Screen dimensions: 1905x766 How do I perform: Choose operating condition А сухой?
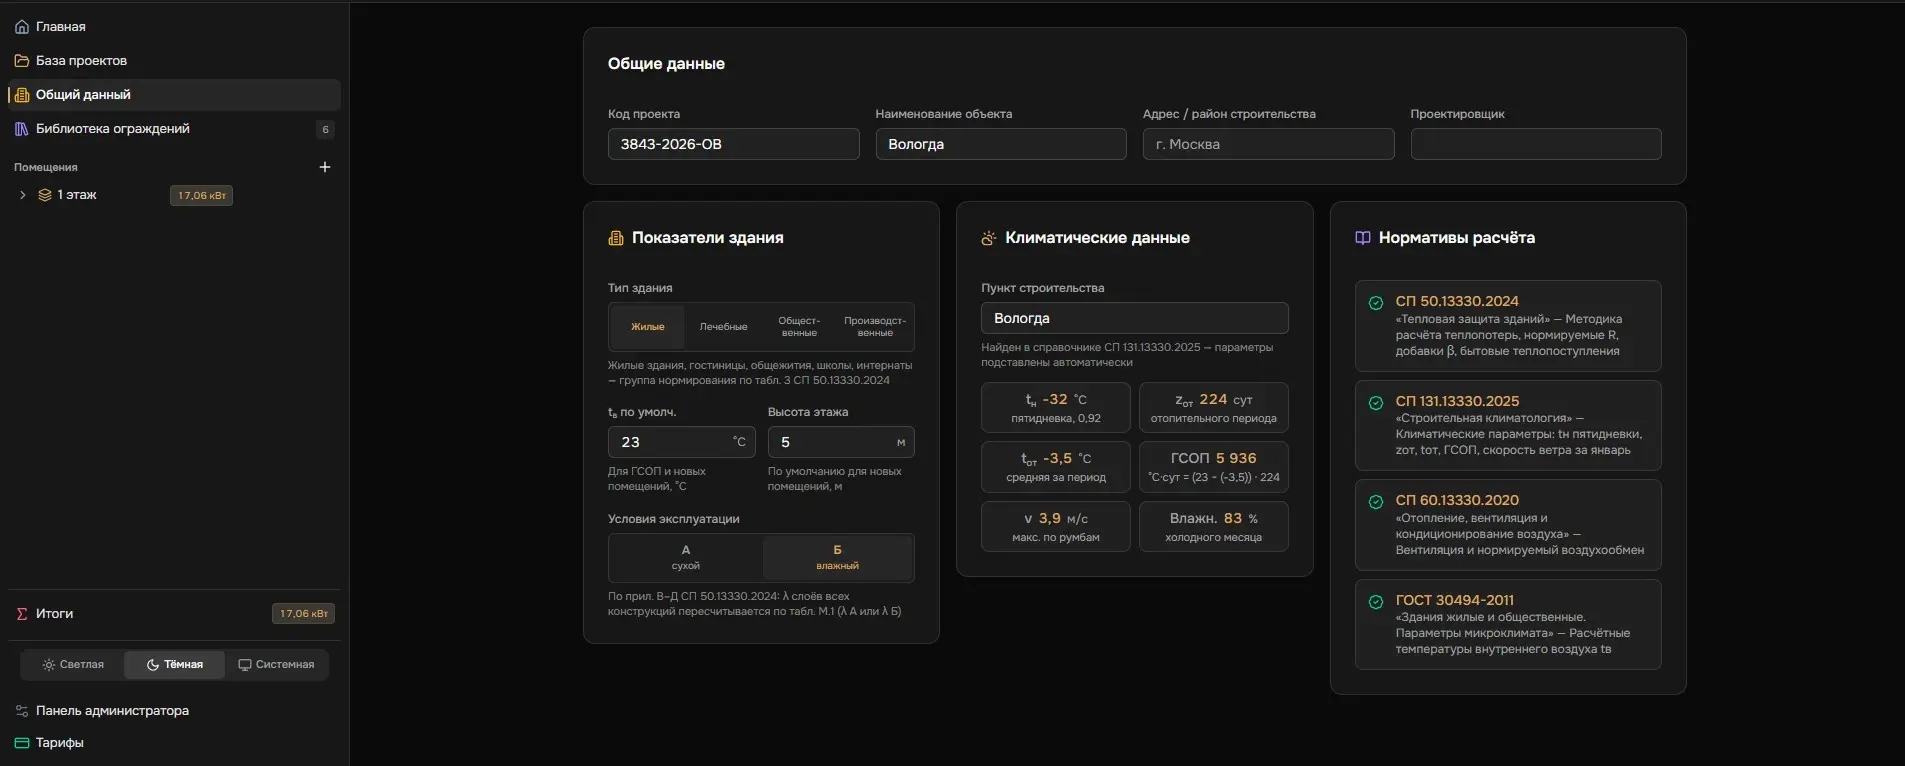pos(686,557)
